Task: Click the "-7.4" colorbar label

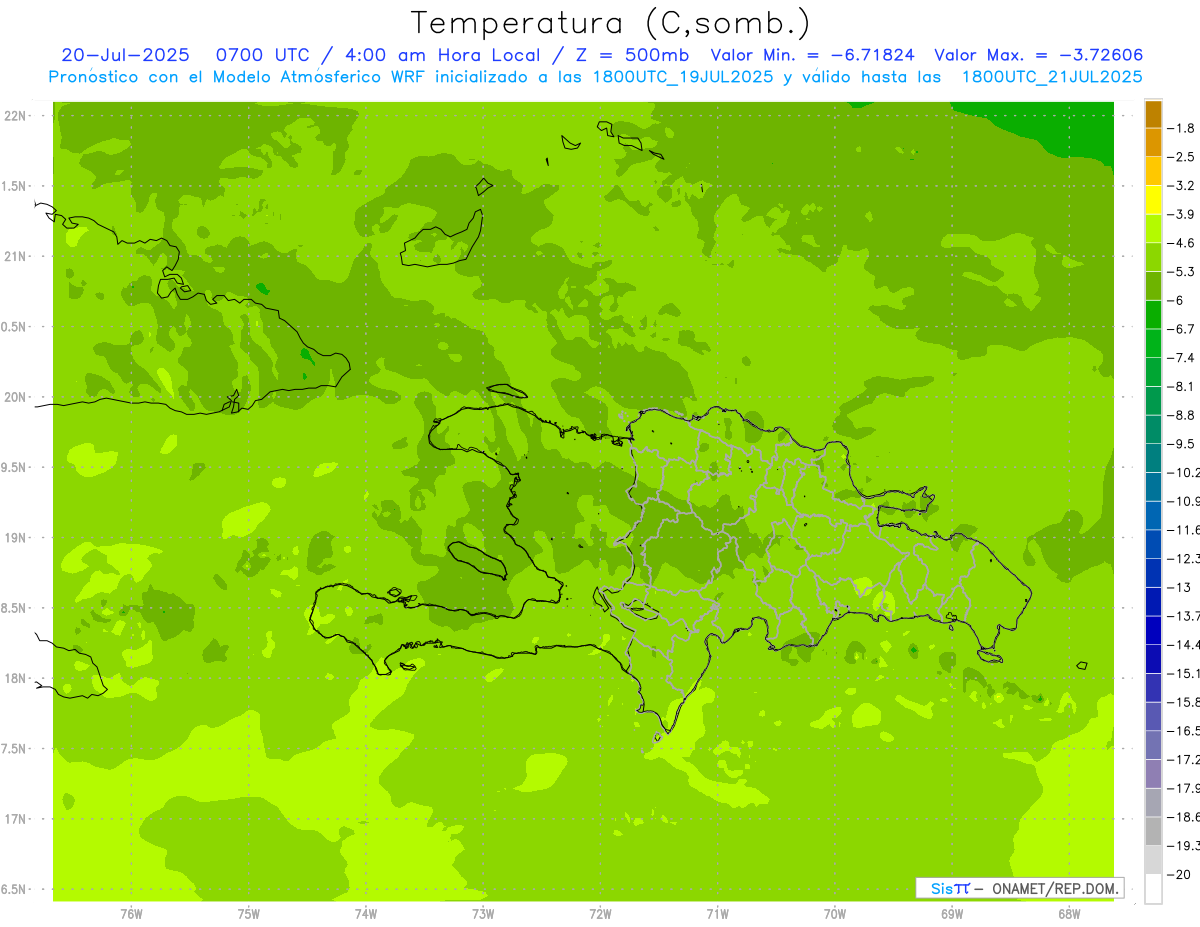Action: [1182, 358]
